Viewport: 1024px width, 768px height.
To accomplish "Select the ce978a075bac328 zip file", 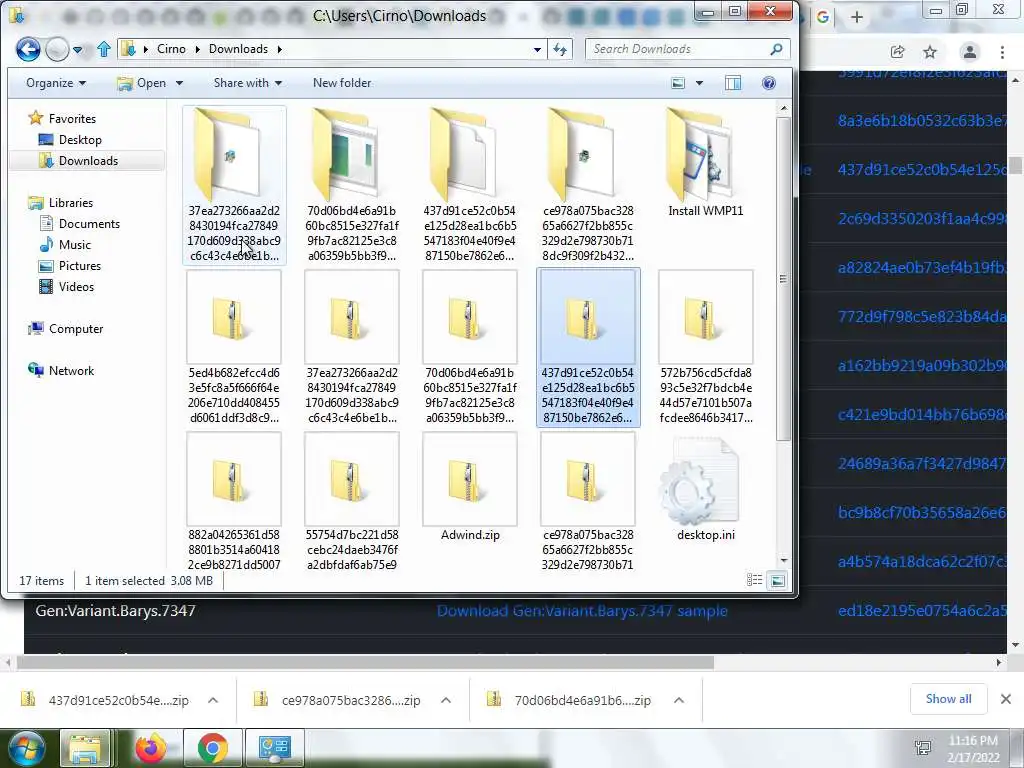I will tap(588, 502).
